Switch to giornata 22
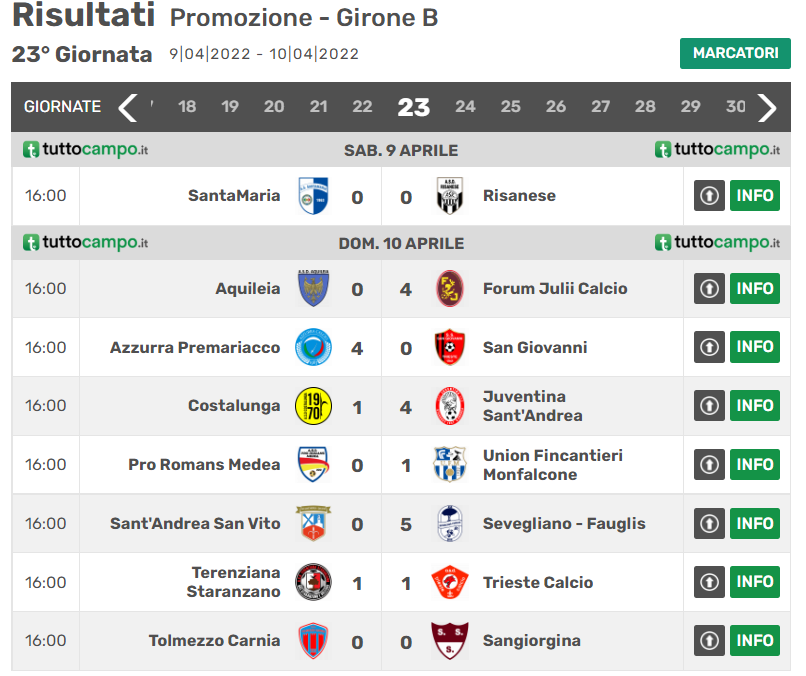The image size is (806, 676). (362, 106)
